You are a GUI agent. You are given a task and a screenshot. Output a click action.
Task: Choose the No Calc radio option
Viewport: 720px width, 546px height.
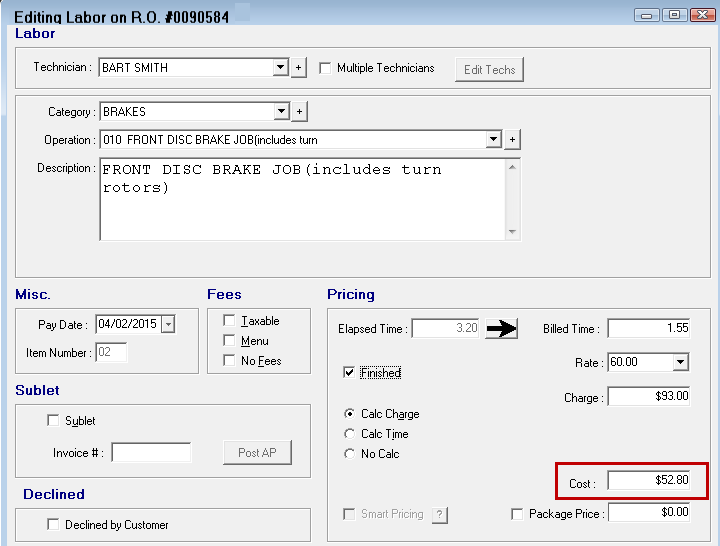pos(349,454)
